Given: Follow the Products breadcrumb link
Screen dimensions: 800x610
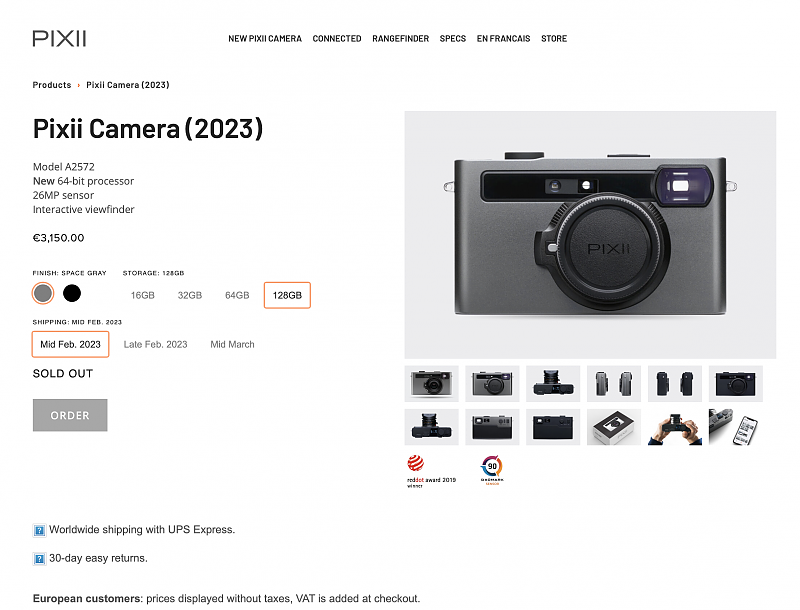Looking at the screenshot, I should pyautogui.click(x=52, y=85).
